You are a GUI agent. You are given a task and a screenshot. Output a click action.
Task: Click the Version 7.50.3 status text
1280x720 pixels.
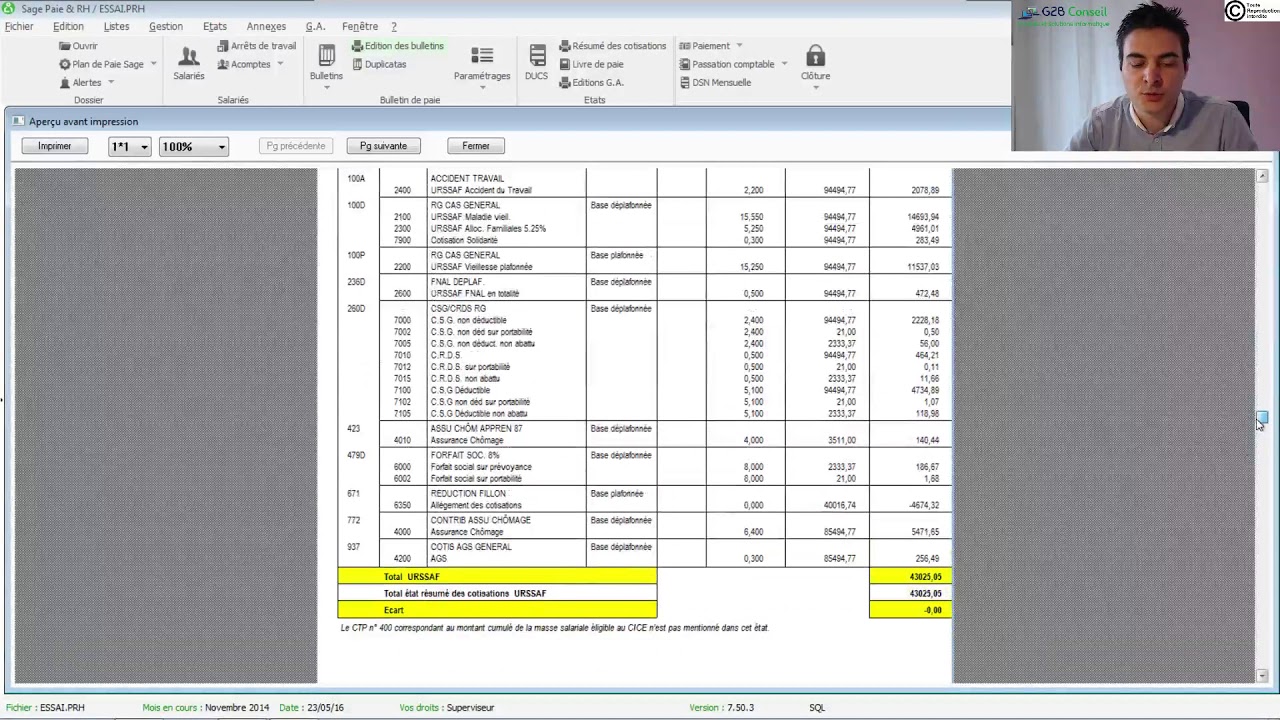(x=721, y=708)
